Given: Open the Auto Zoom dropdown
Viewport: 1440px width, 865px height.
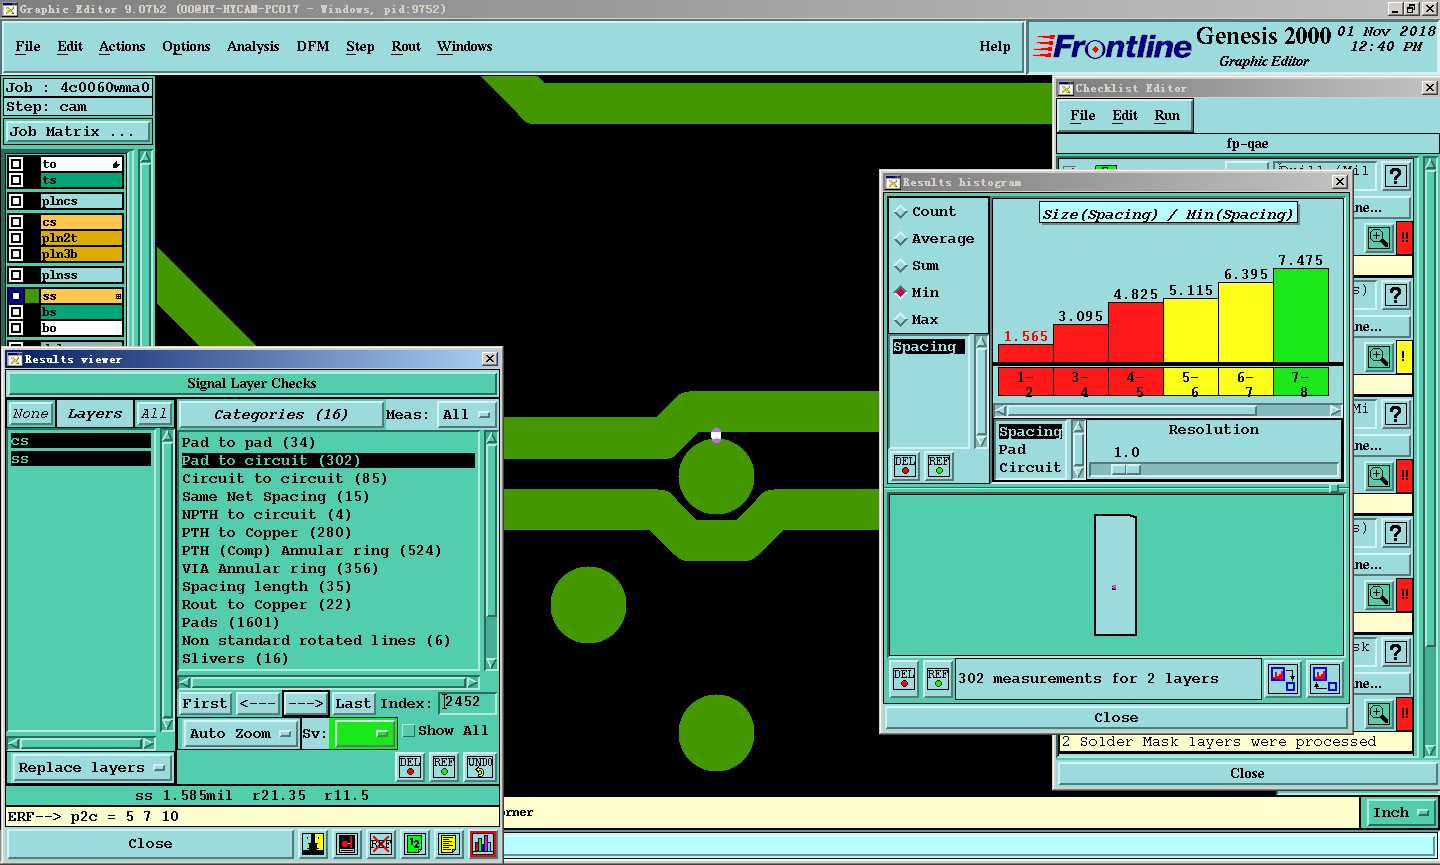Looking at the screenshot, I should [240, 733].
